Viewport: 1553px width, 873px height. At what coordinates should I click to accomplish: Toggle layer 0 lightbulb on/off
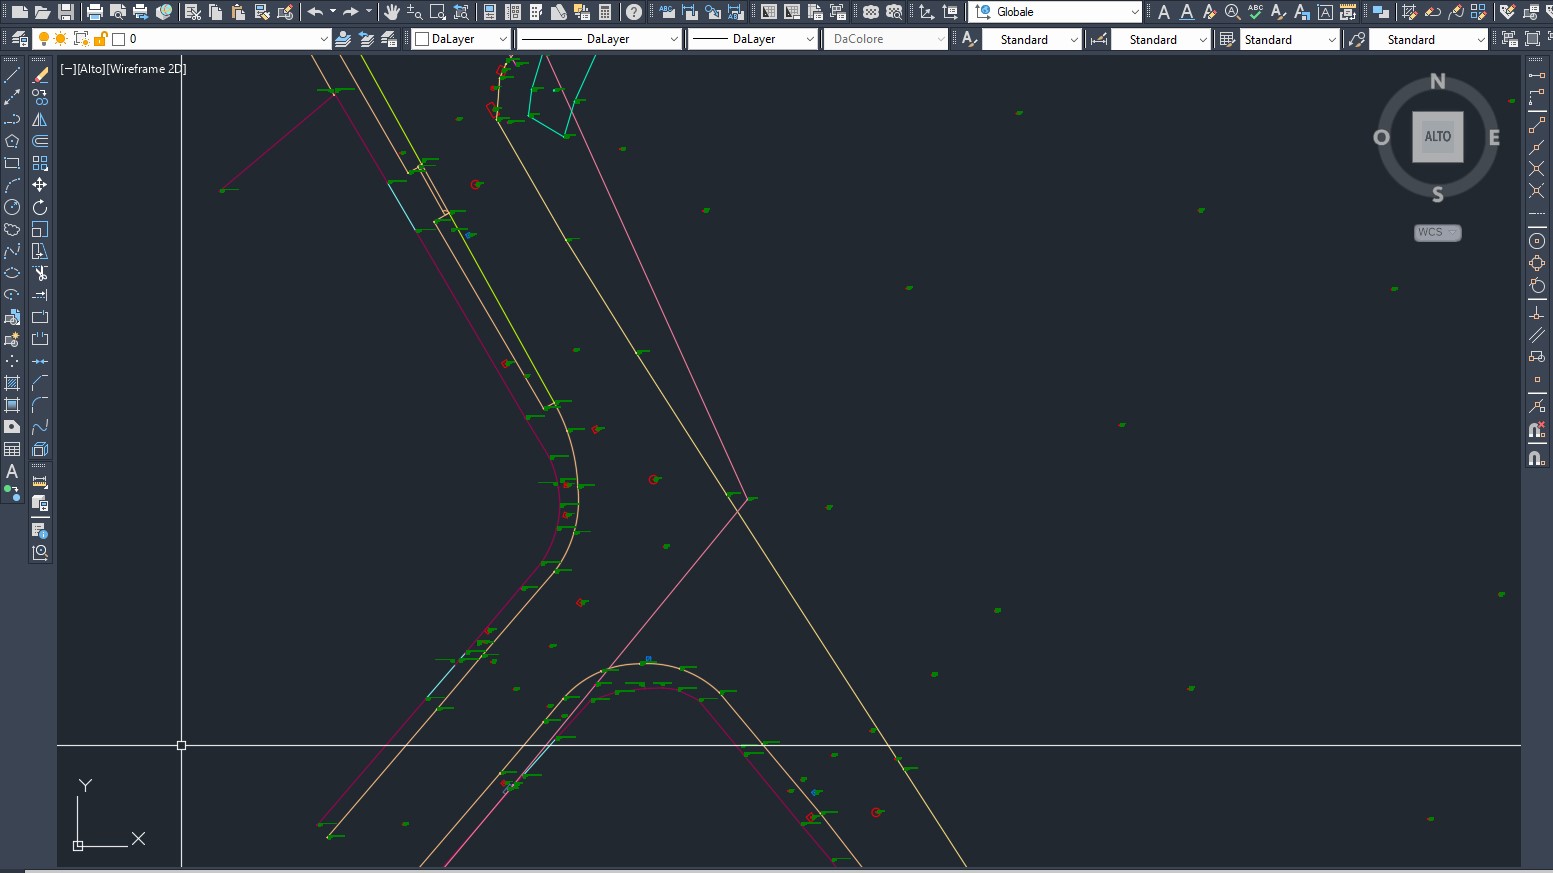coord(44,39)
